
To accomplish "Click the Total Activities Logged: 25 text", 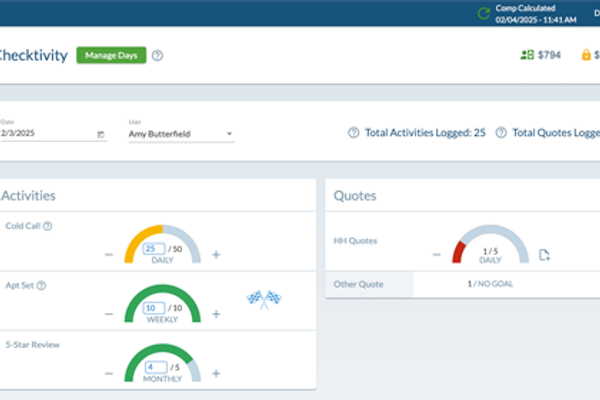I will [425, 133].
